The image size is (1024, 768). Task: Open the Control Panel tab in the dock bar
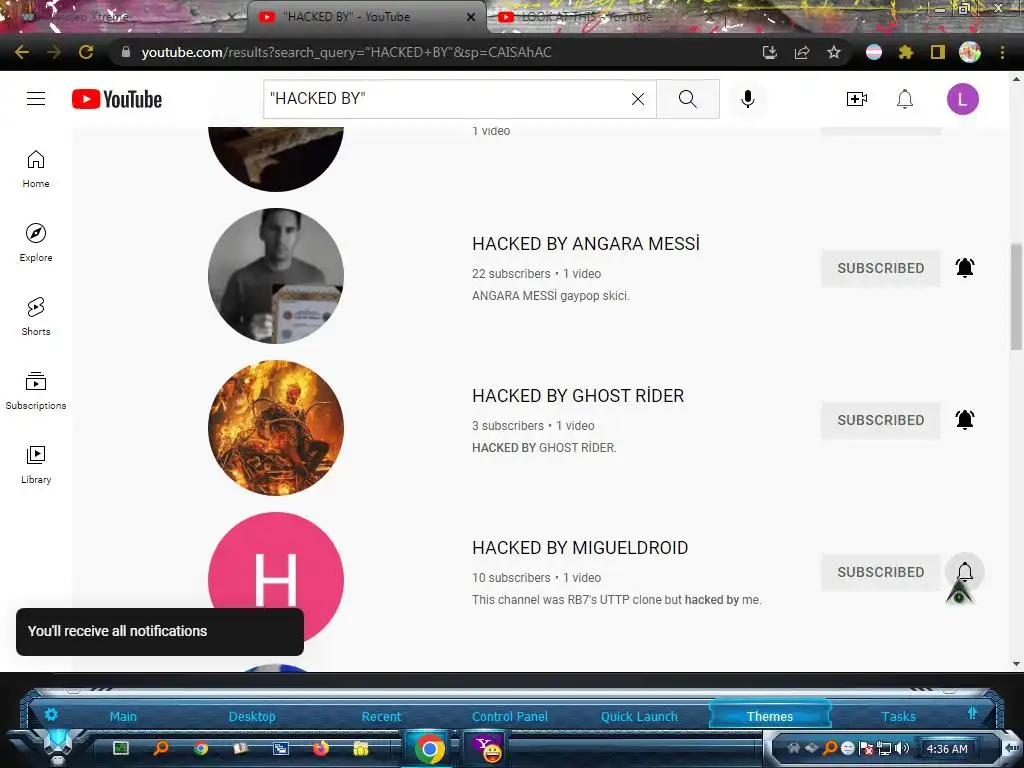coord(510,716)
